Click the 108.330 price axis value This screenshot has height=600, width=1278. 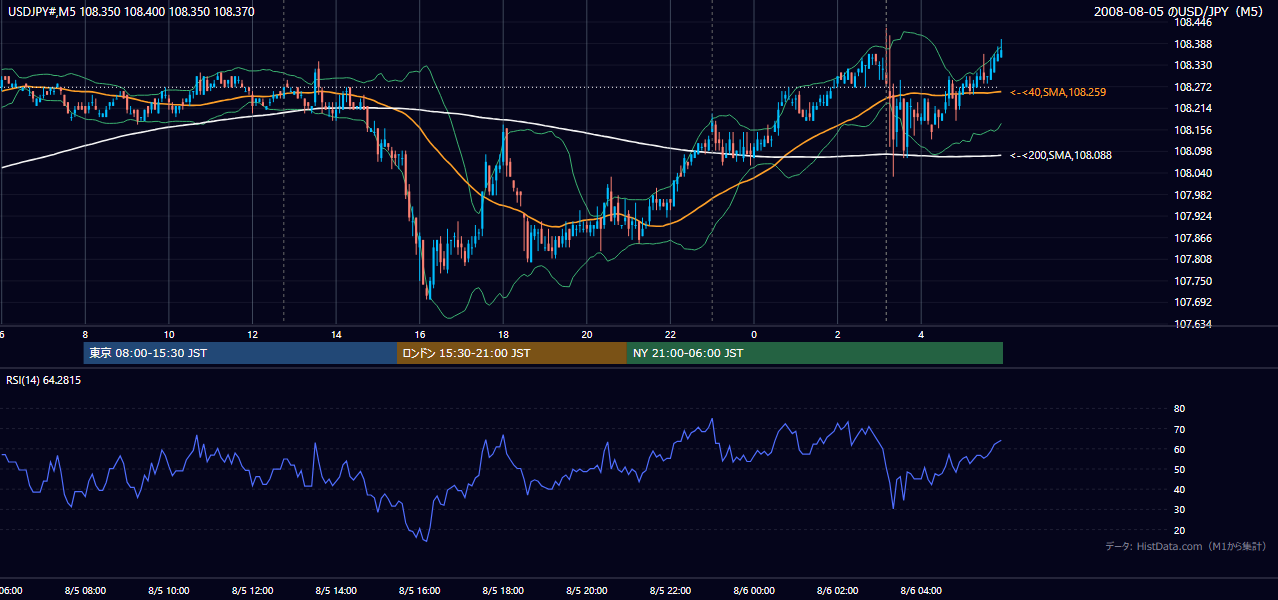click(1191, 65)
